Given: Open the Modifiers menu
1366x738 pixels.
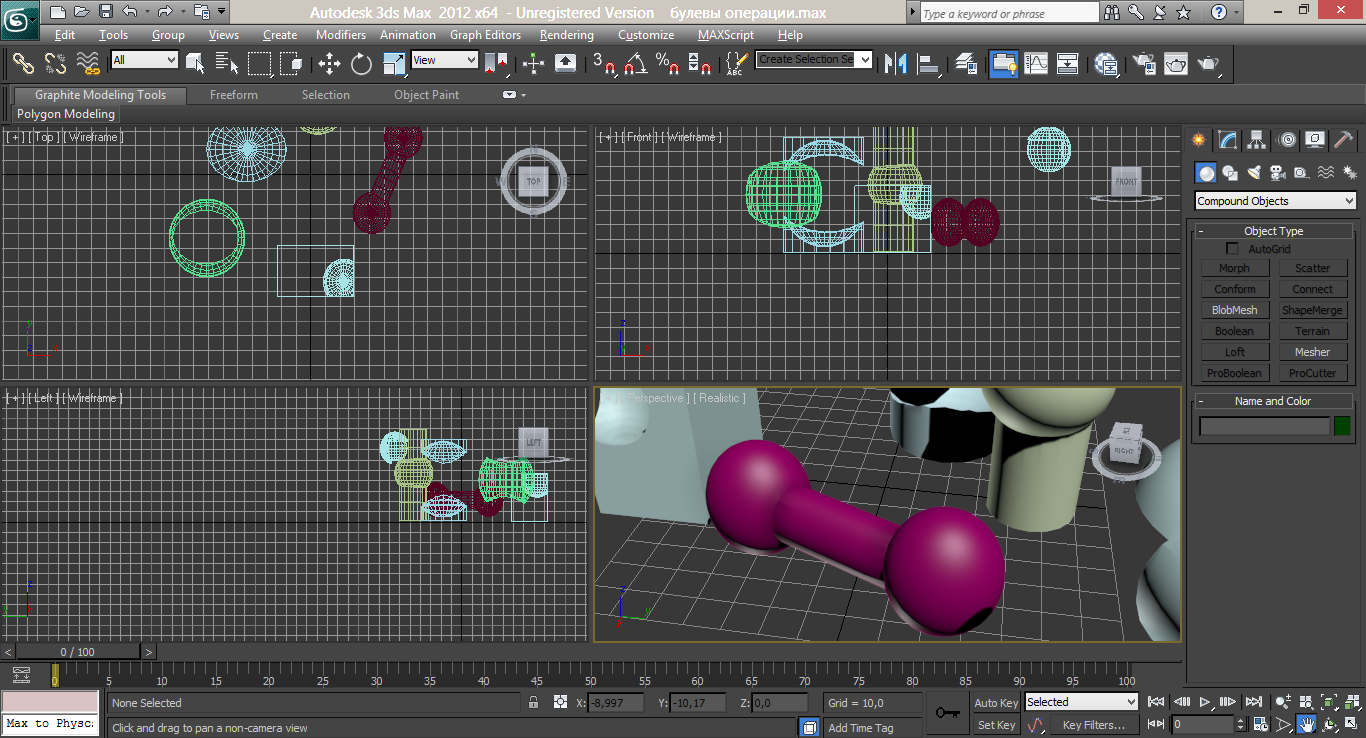Looking at the screenshot, I should [341, 35].
